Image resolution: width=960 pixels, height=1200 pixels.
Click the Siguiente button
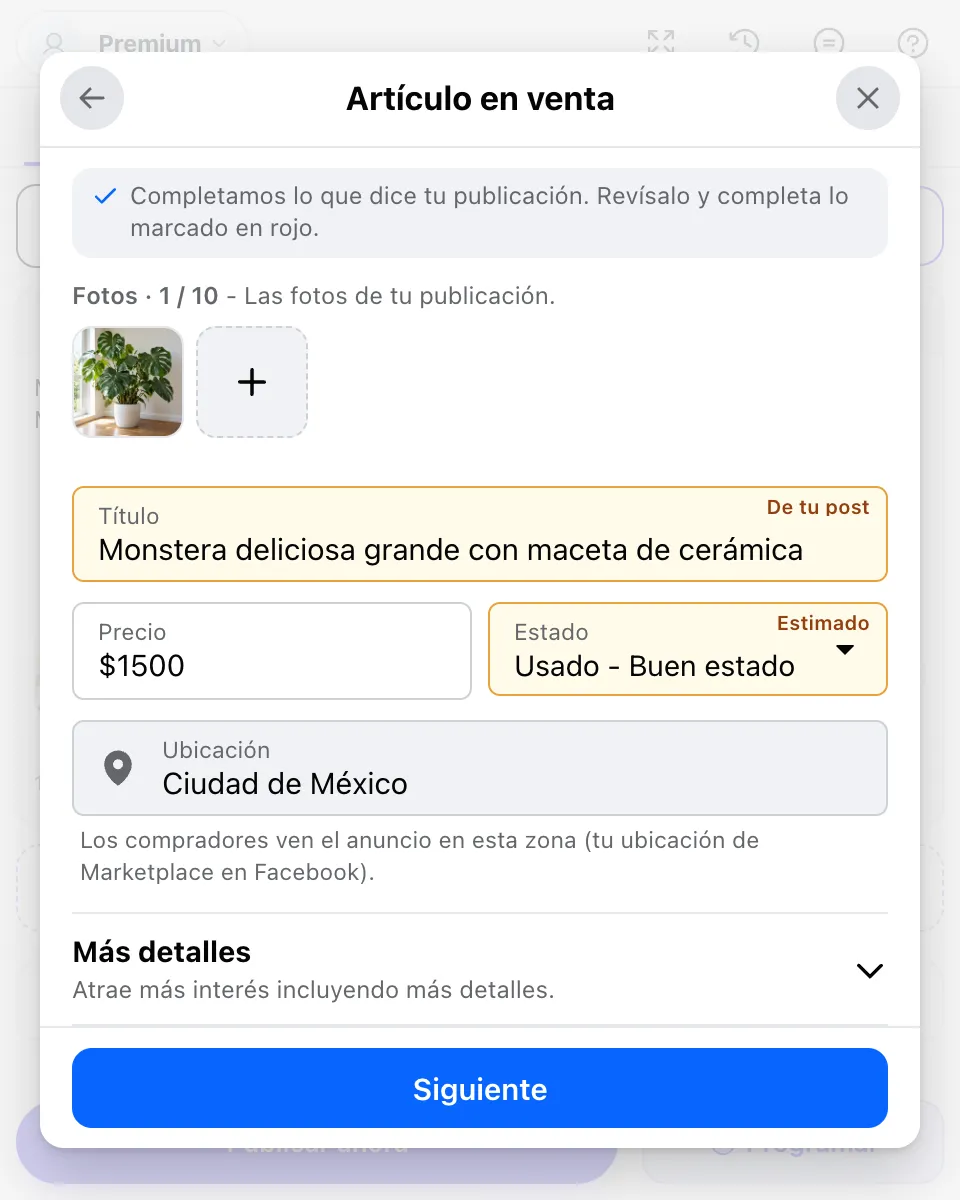click(x=480, y=1088)
